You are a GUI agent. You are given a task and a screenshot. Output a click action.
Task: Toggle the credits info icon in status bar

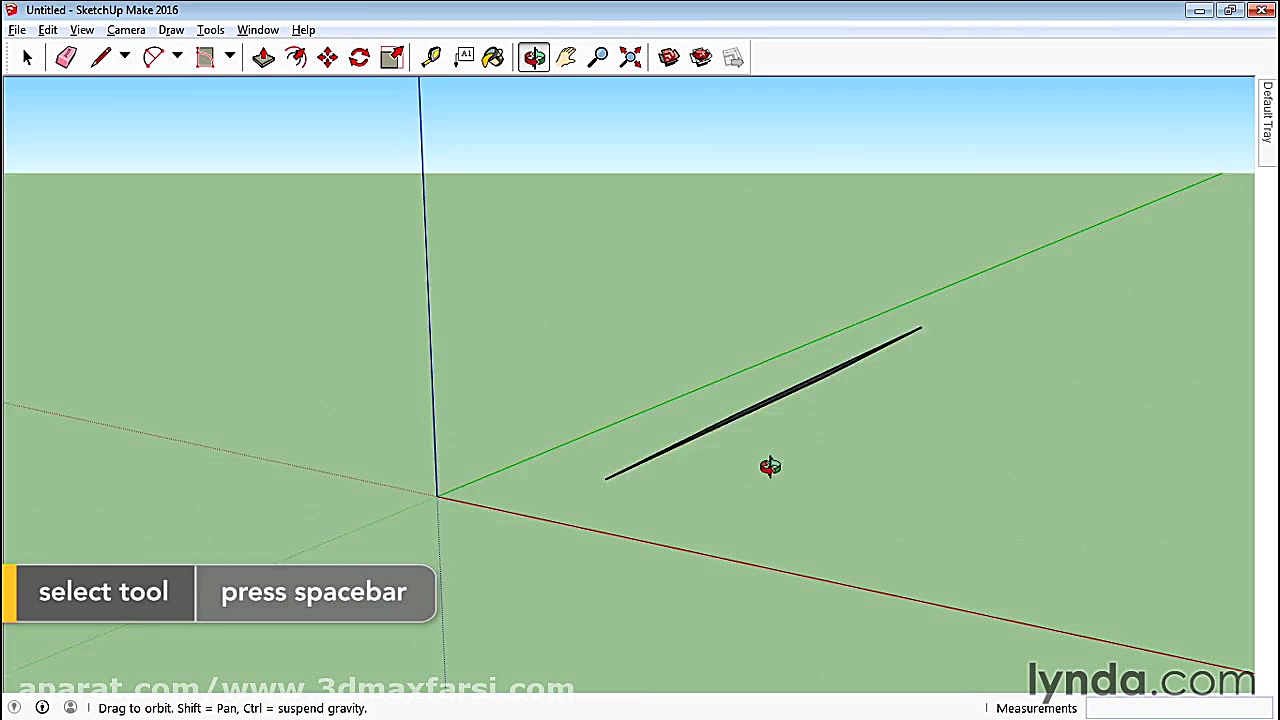(42, 708)
